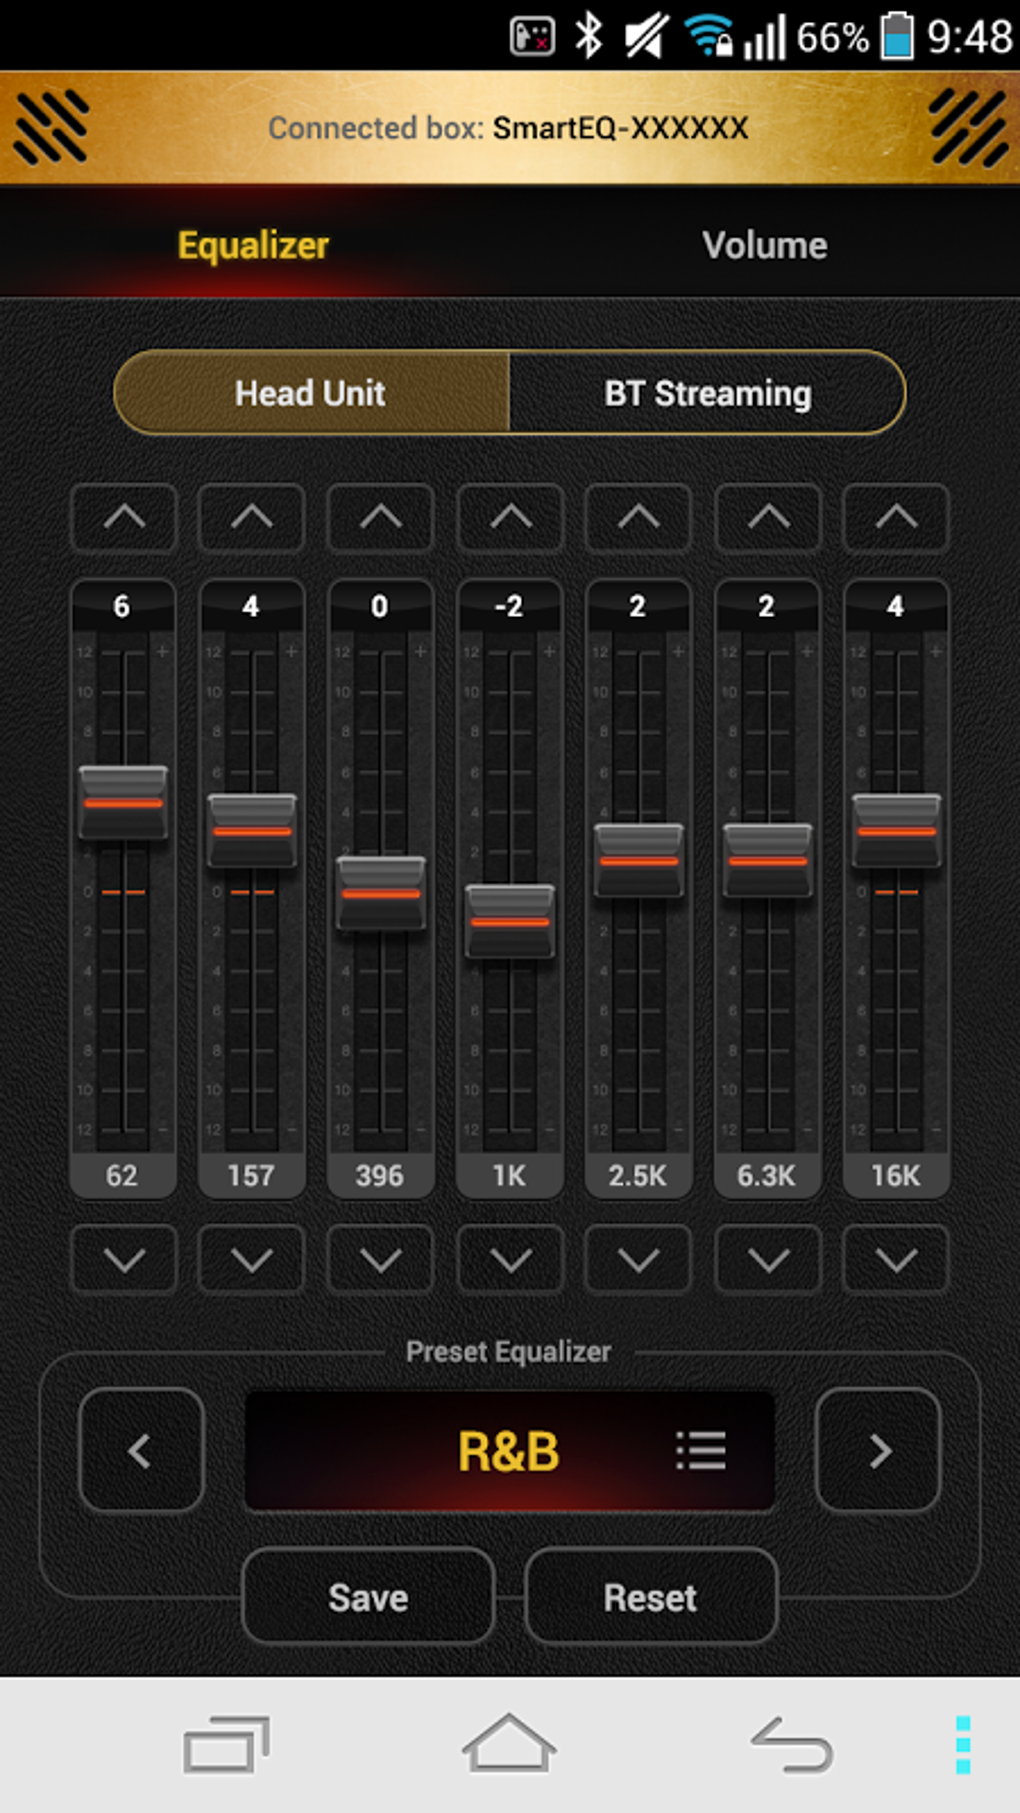This screenshot has height=1813, width=1020.
Task: Open the R&B preset selector
Action: tap(510, 1451)
